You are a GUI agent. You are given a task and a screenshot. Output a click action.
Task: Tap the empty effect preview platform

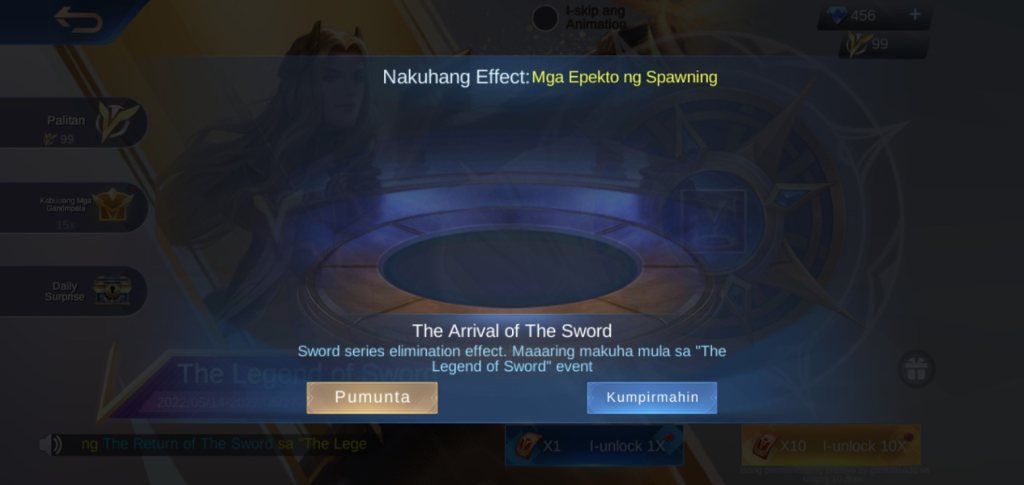coord(509,268)
